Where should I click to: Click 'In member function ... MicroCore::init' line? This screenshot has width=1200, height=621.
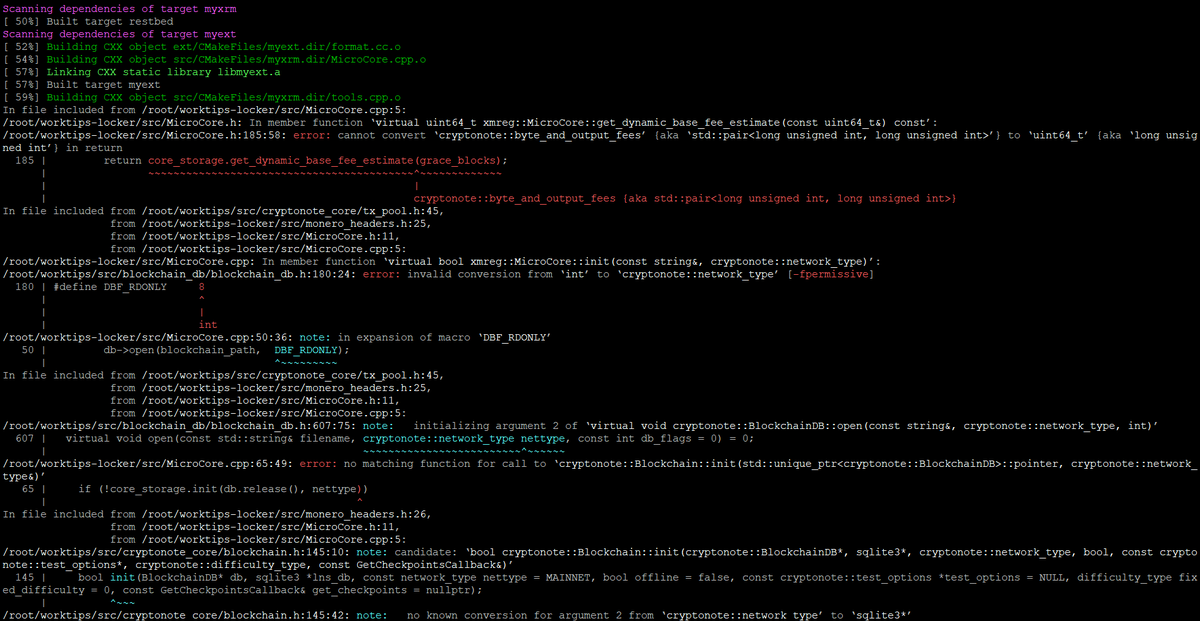(x=442, y=261)
